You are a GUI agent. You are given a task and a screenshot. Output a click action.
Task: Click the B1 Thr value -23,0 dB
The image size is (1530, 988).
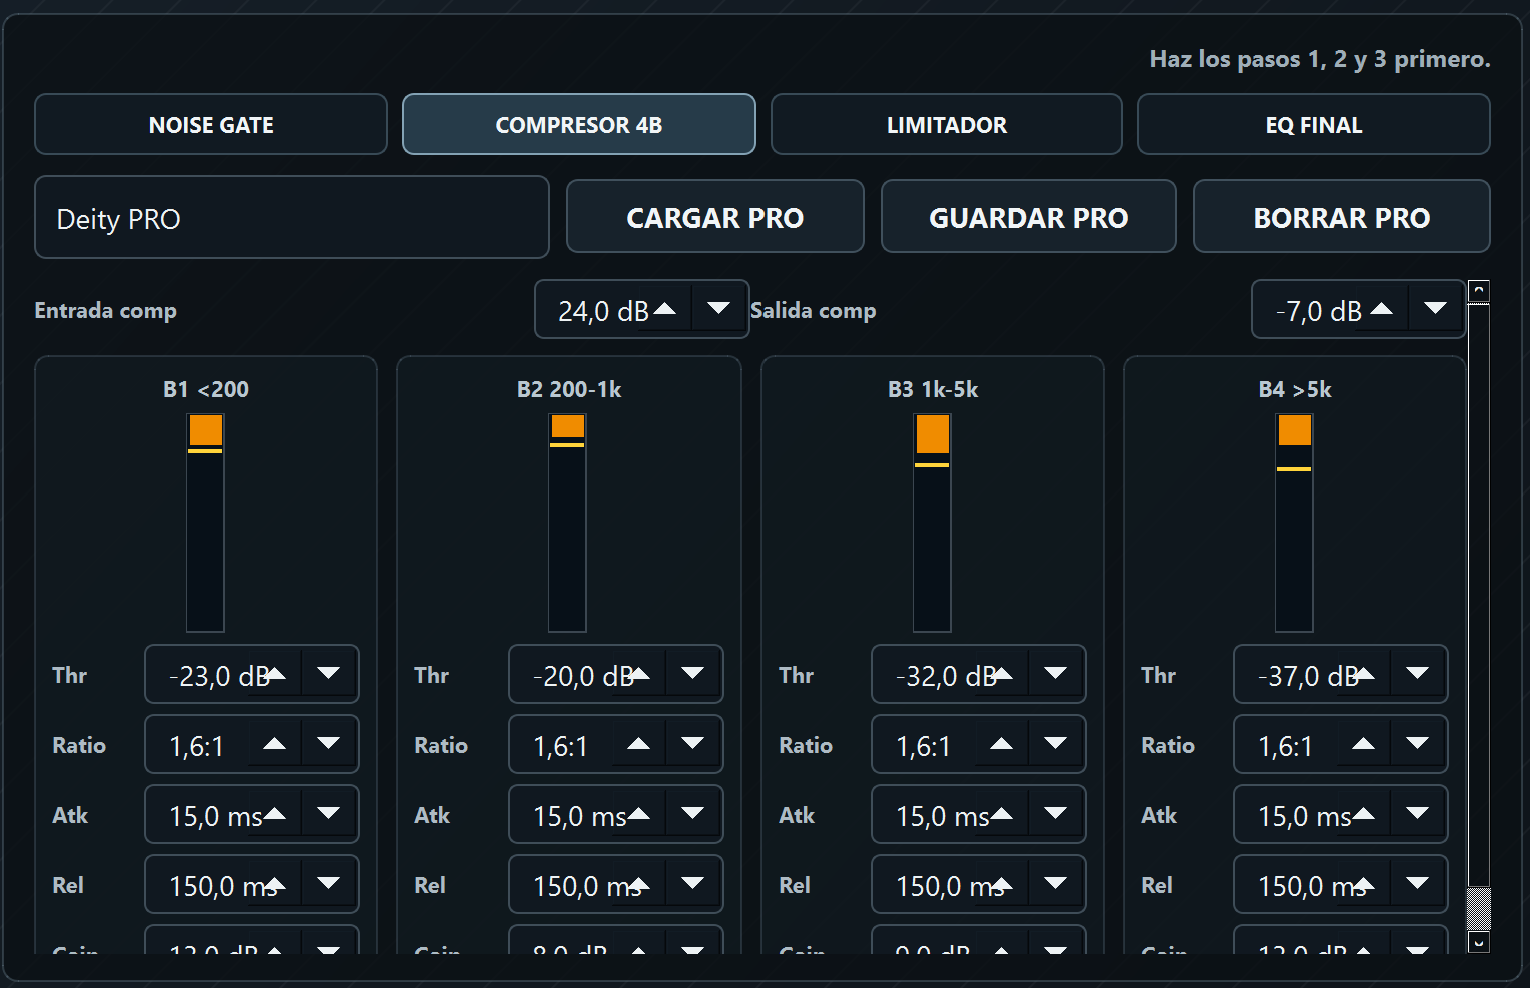[x=220, y=676]
